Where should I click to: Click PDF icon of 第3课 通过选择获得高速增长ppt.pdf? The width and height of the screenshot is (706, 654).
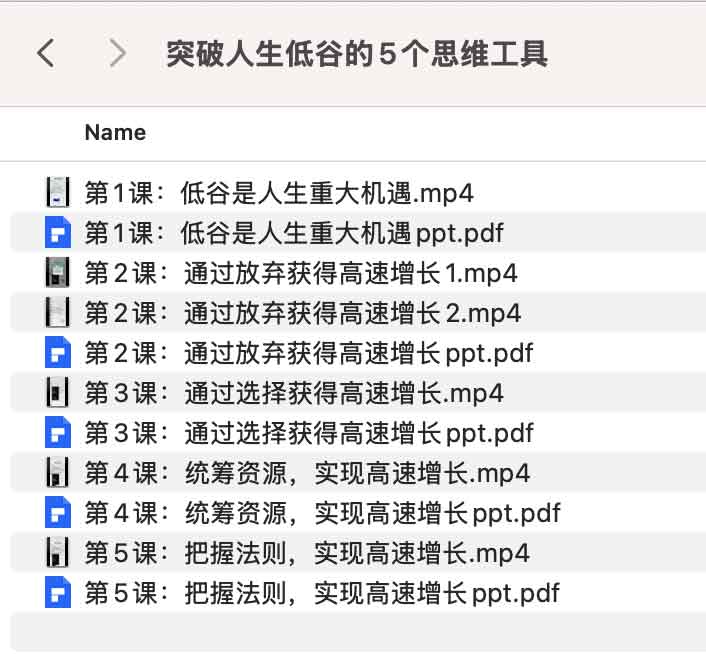tap(58, 432)
